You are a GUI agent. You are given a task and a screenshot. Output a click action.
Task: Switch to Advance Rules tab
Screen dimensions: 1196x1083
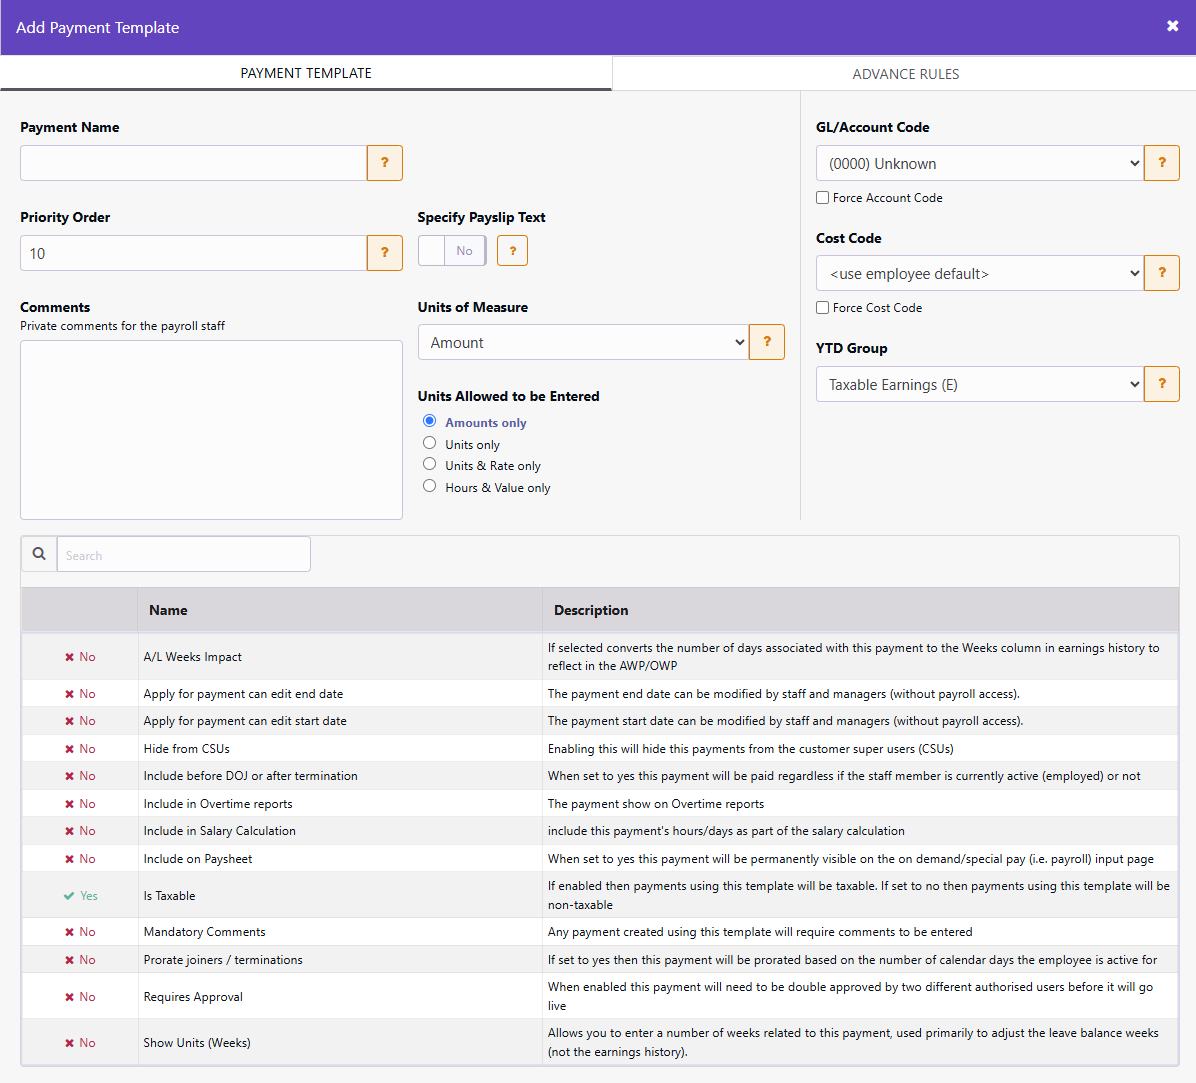pos(905,74)
